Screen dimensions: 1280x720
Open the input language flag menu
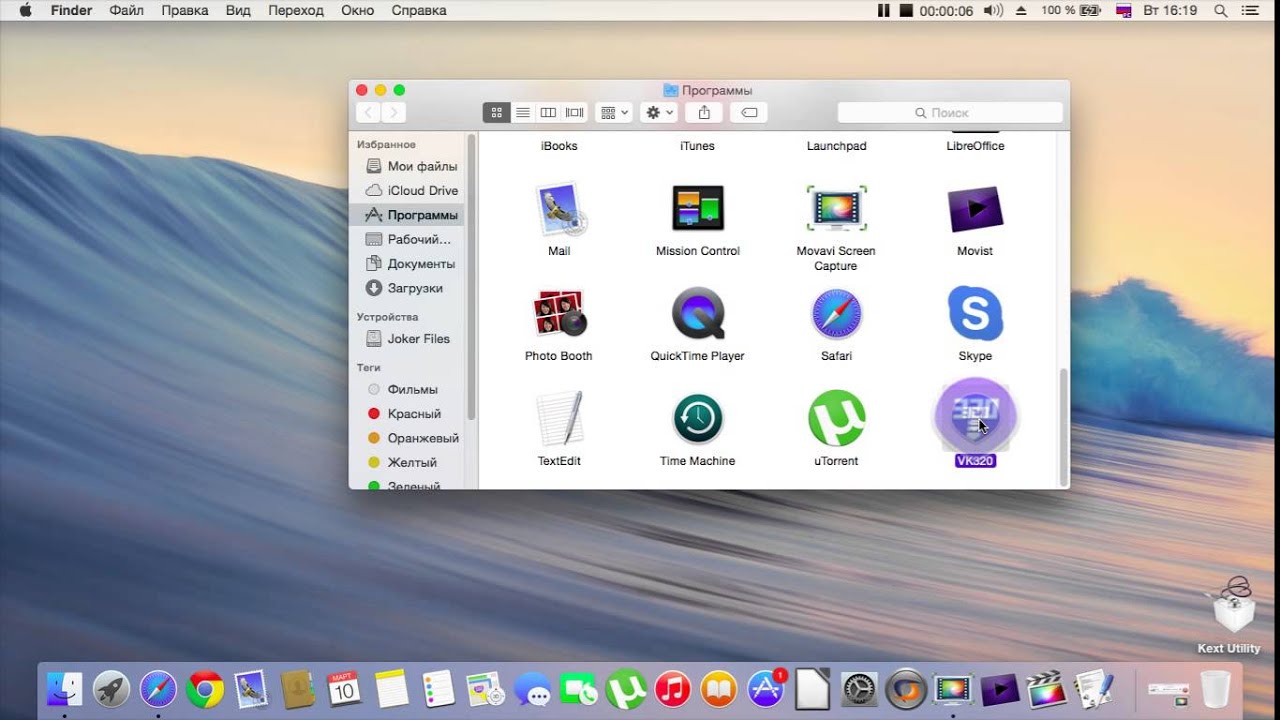(1123, 11)
